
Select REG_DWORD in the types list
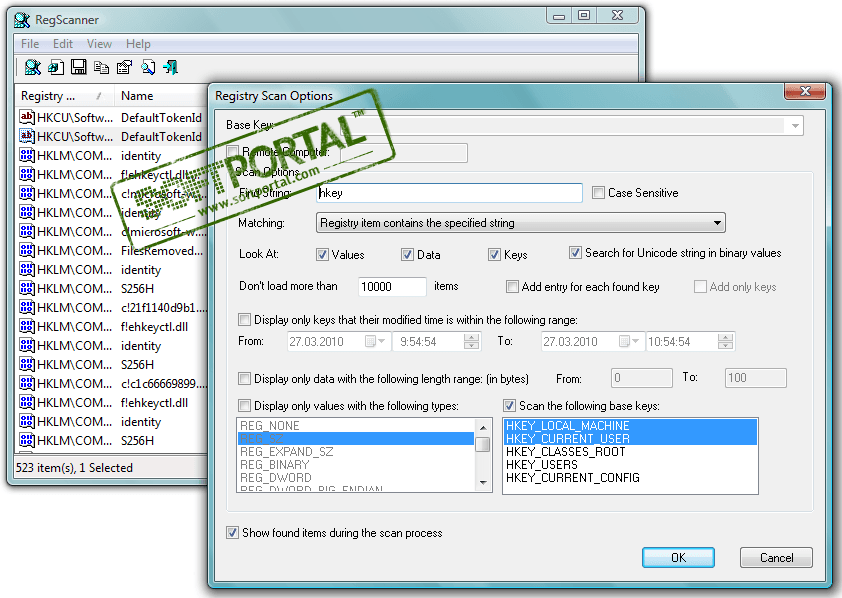(355, 477)
